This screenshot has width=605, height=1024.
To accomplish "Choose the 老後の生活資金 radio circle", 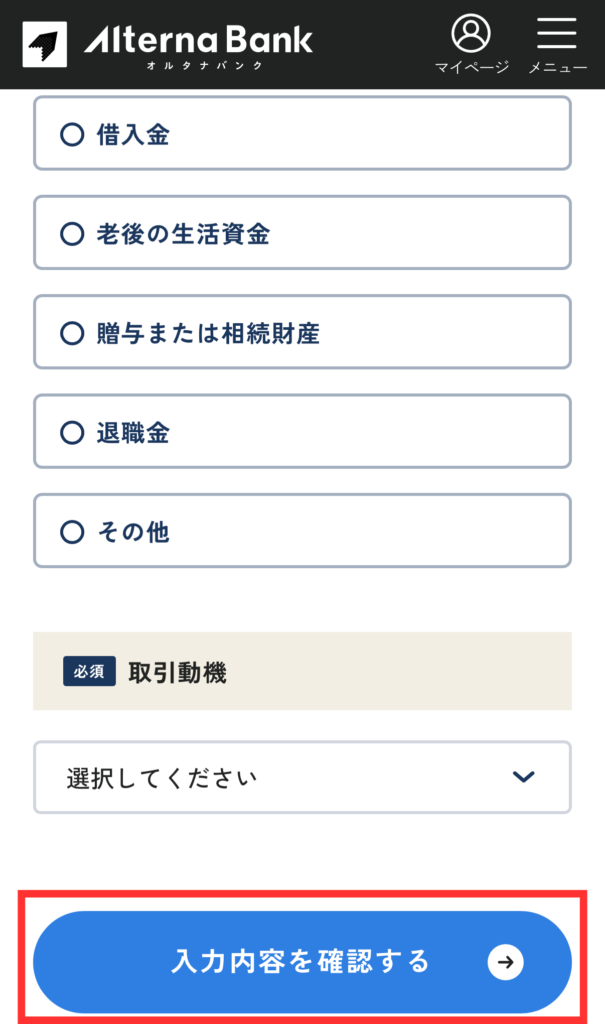I will (72, 233).
